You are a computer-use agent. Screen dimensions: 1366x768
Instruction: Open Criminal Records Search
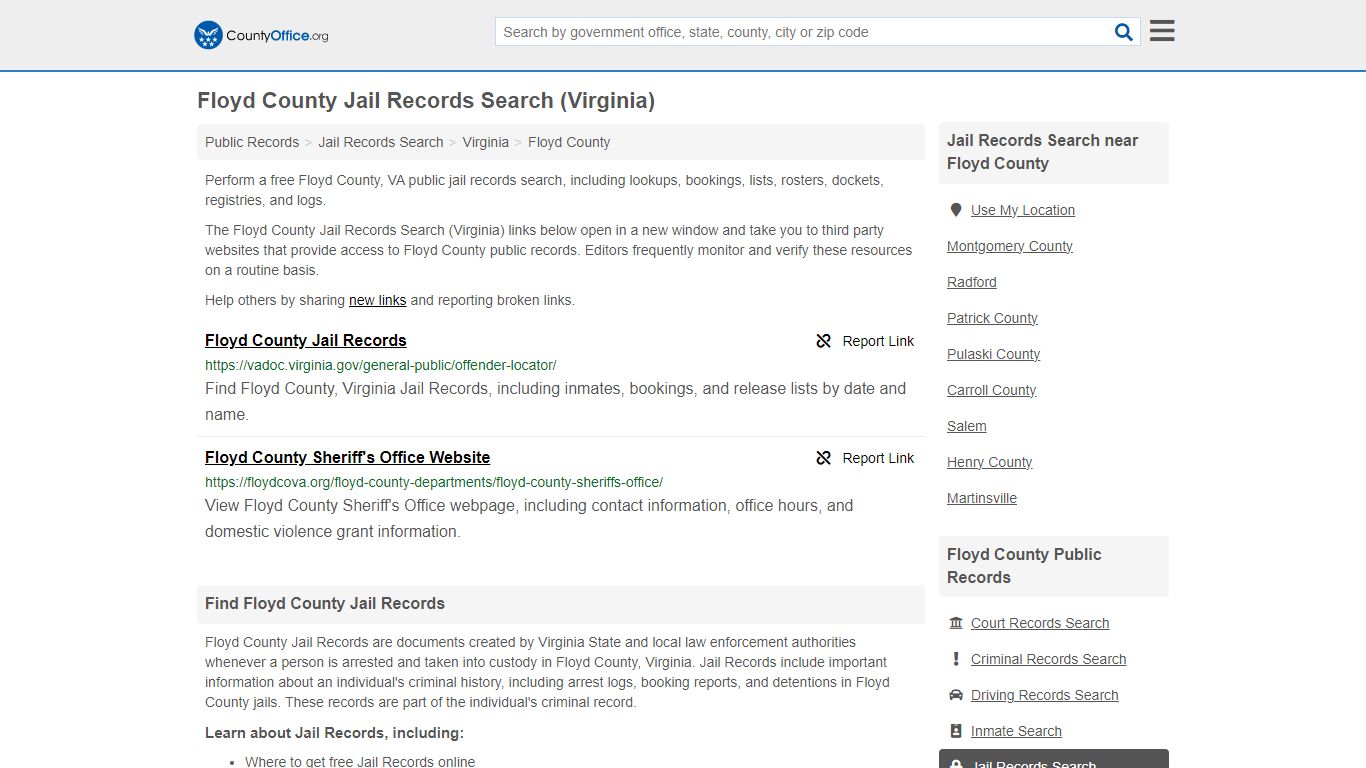point(1049,659)
